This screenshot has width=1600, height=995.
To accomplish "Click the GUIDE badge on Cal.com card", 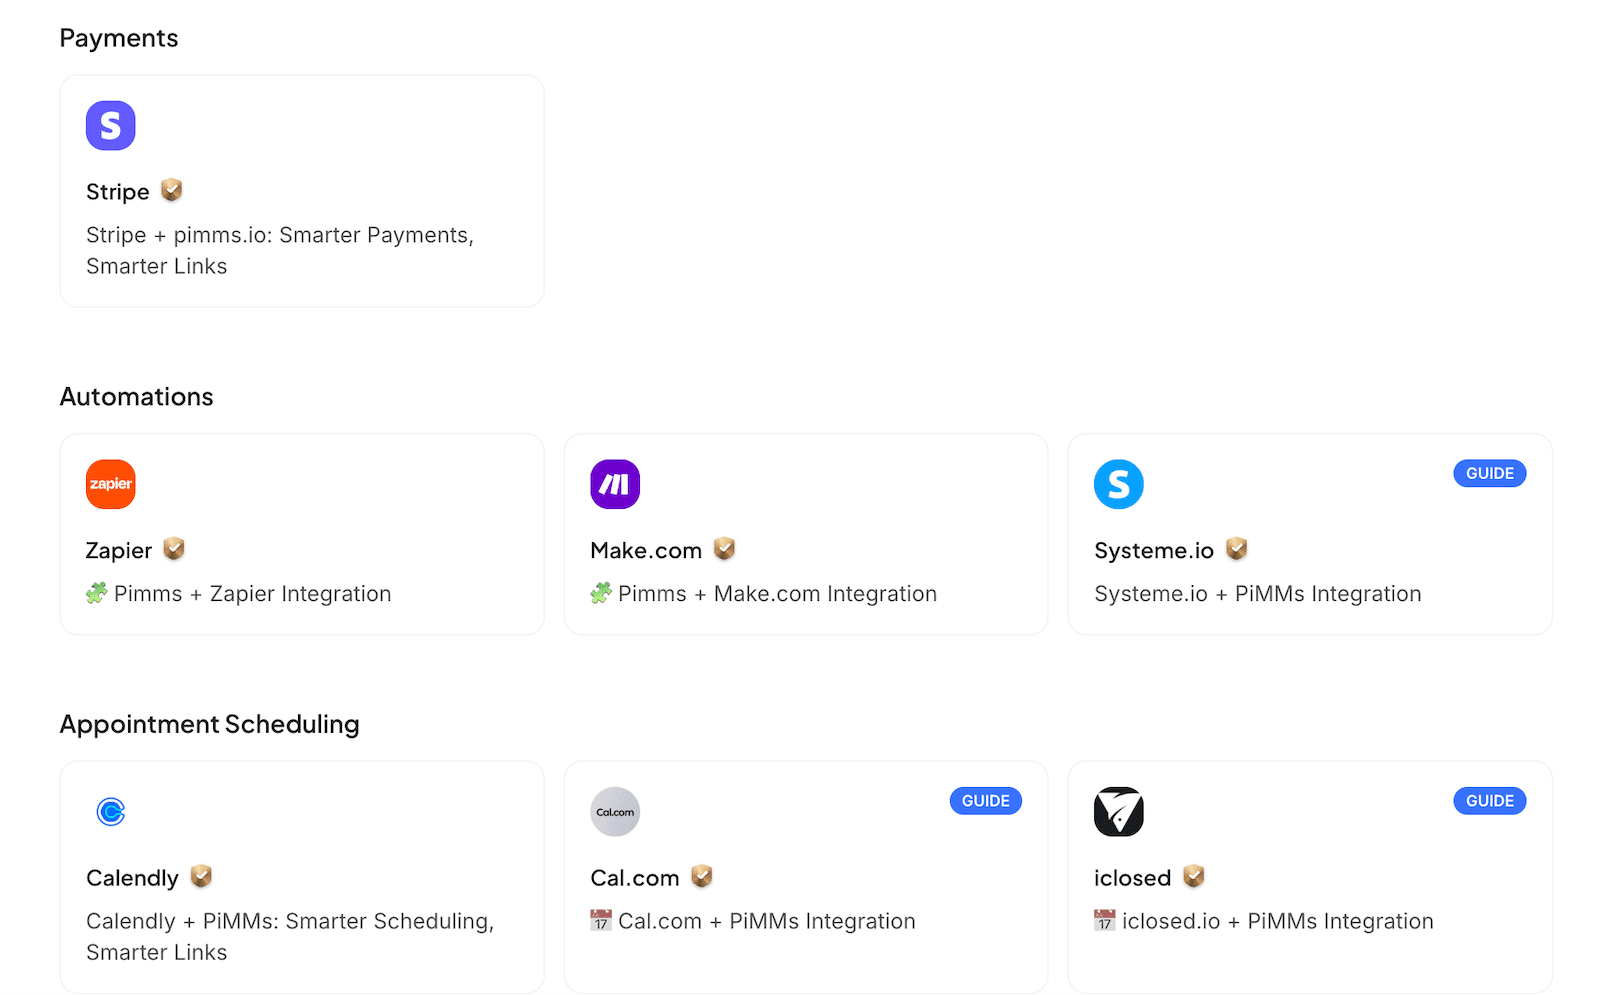I will pyautogui.click(x=985, y=801).
